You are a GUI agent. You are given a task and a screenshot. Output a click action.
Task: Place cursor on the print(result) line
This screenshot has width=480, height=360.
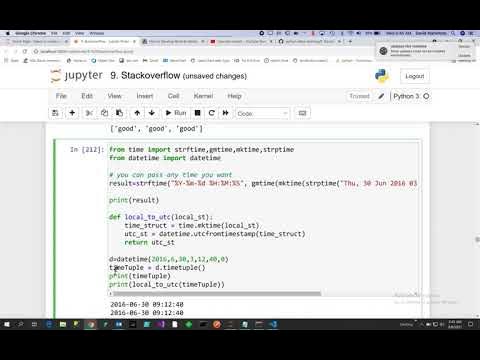134,200
